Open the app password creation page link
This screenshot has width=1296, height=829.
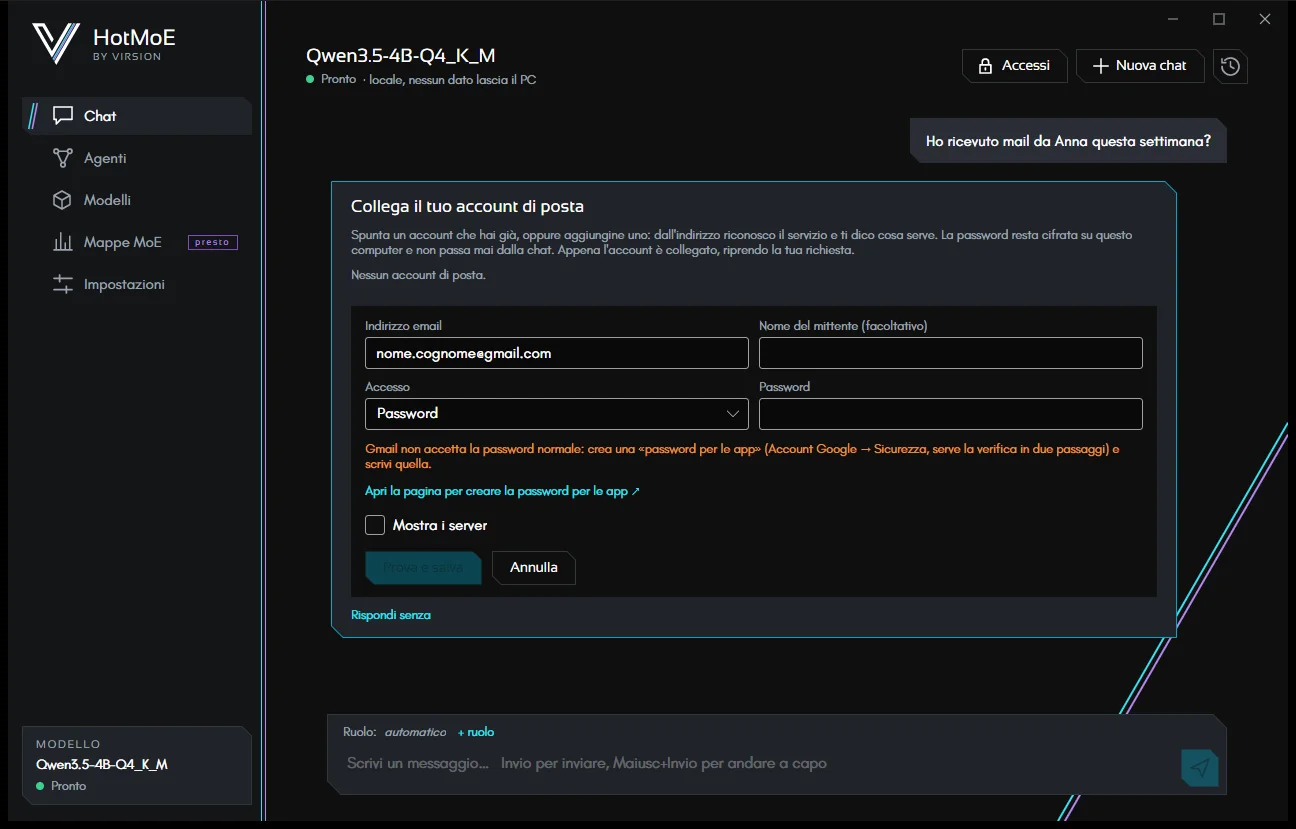pyautogui.click(x=502, y=491)
